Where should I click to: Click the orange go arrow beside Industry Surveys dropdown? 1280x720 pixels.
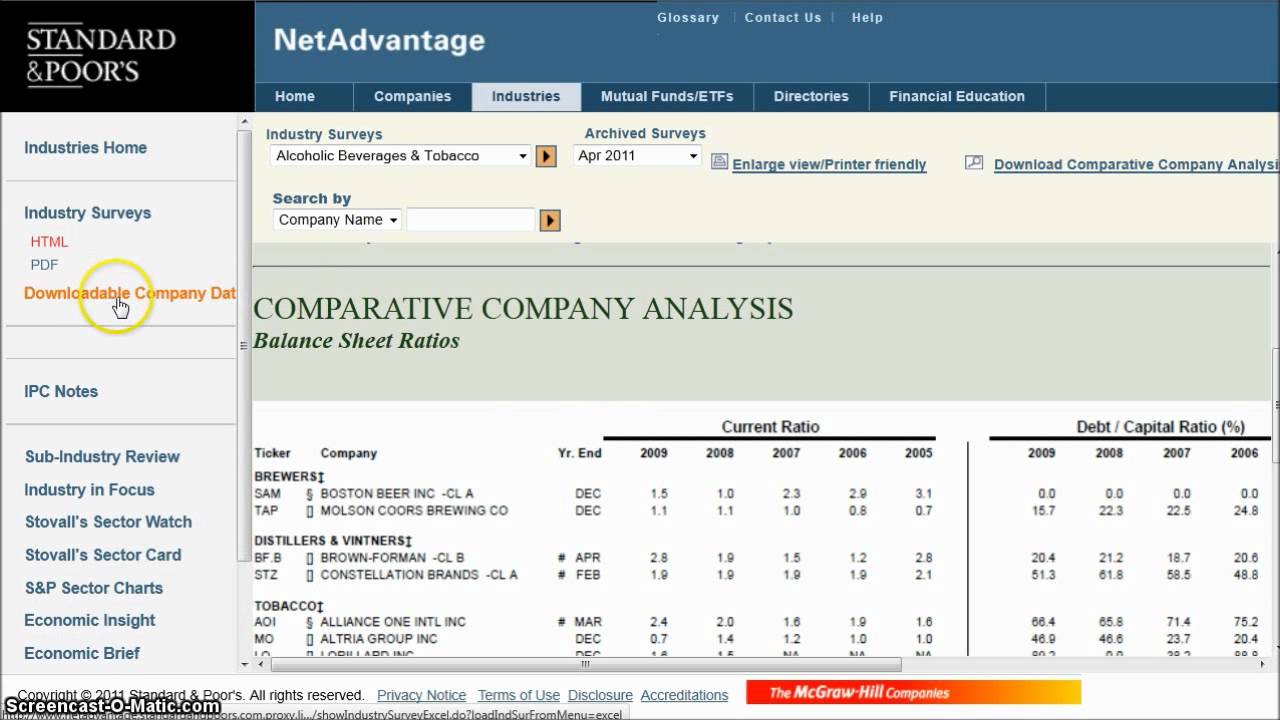(546, 156)
